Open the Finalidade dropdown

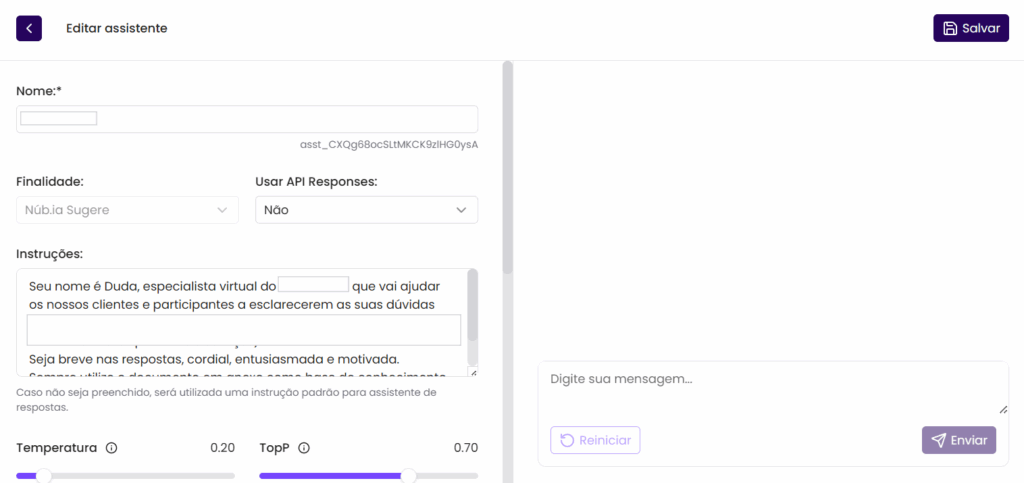(127, 210)
